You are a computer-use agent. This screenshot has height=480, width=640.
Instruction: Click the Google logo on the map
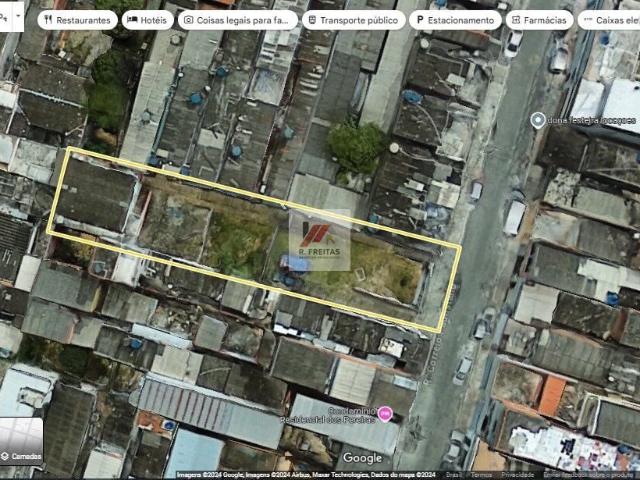[x=362, y=458]
